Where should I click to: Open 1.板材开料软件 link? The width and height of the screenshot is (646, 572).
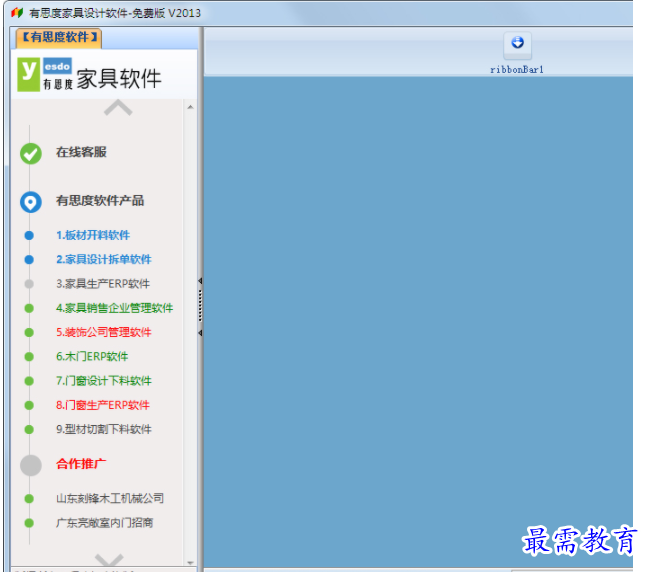tap(93, 235)
